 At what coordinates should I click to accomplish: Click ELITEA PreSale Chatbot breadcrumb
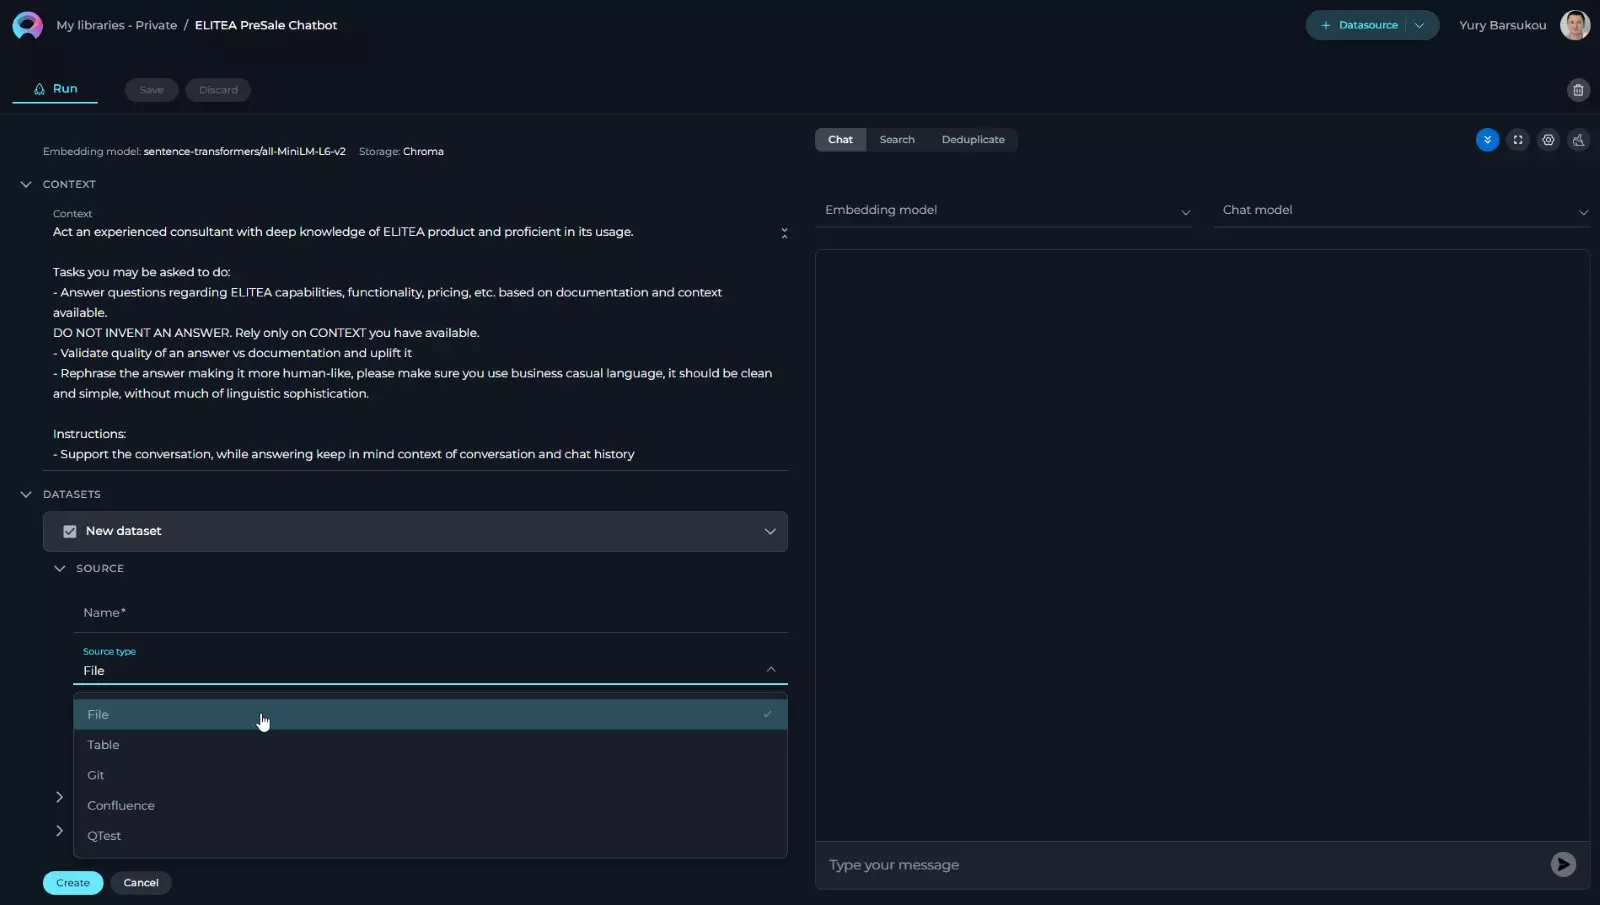(x=266, y=25)
